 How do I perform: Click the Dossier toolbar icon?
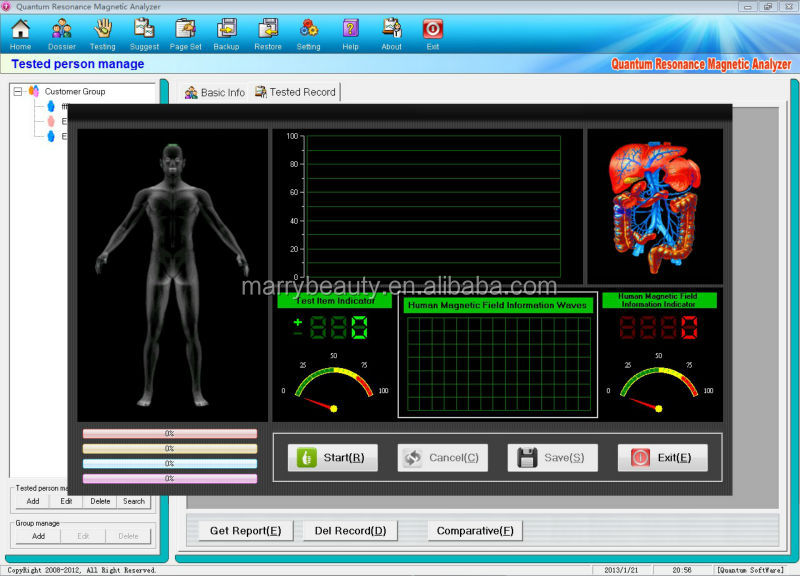click(62, 30)
